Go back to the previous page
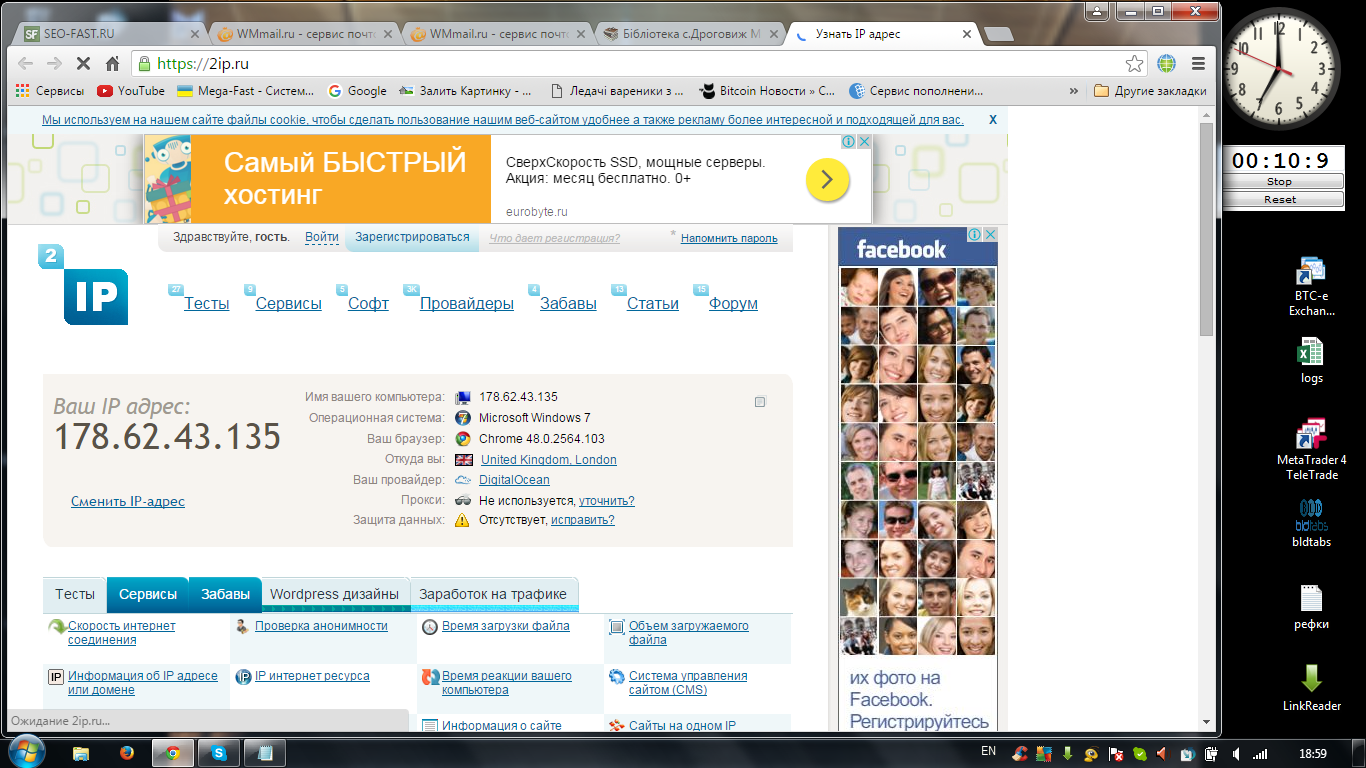 pyautogui.click(x=26, y=63)
